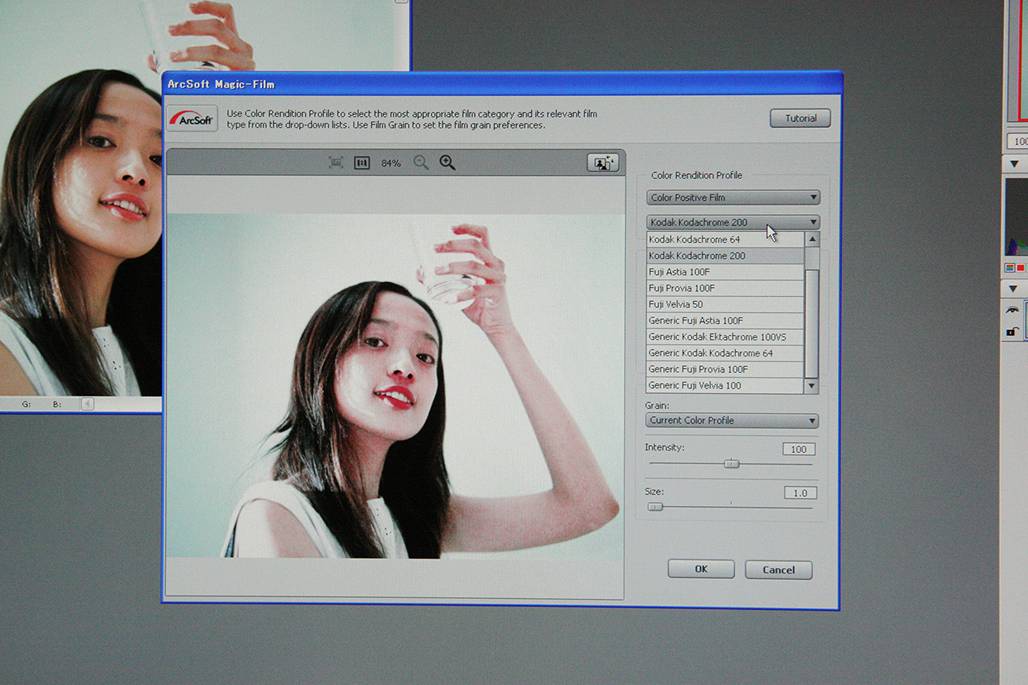The image size is (1028, 685).
Task: Click film list scrollbar down arrow
Action: click(x=812, y=385)
